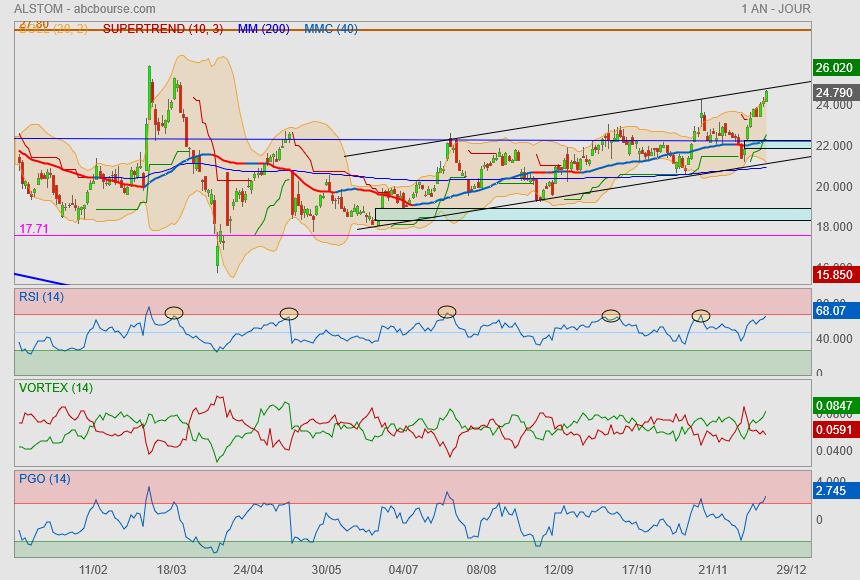
Task: Click the red 0.0591 Vortex value tag
Action: point(834,430)
